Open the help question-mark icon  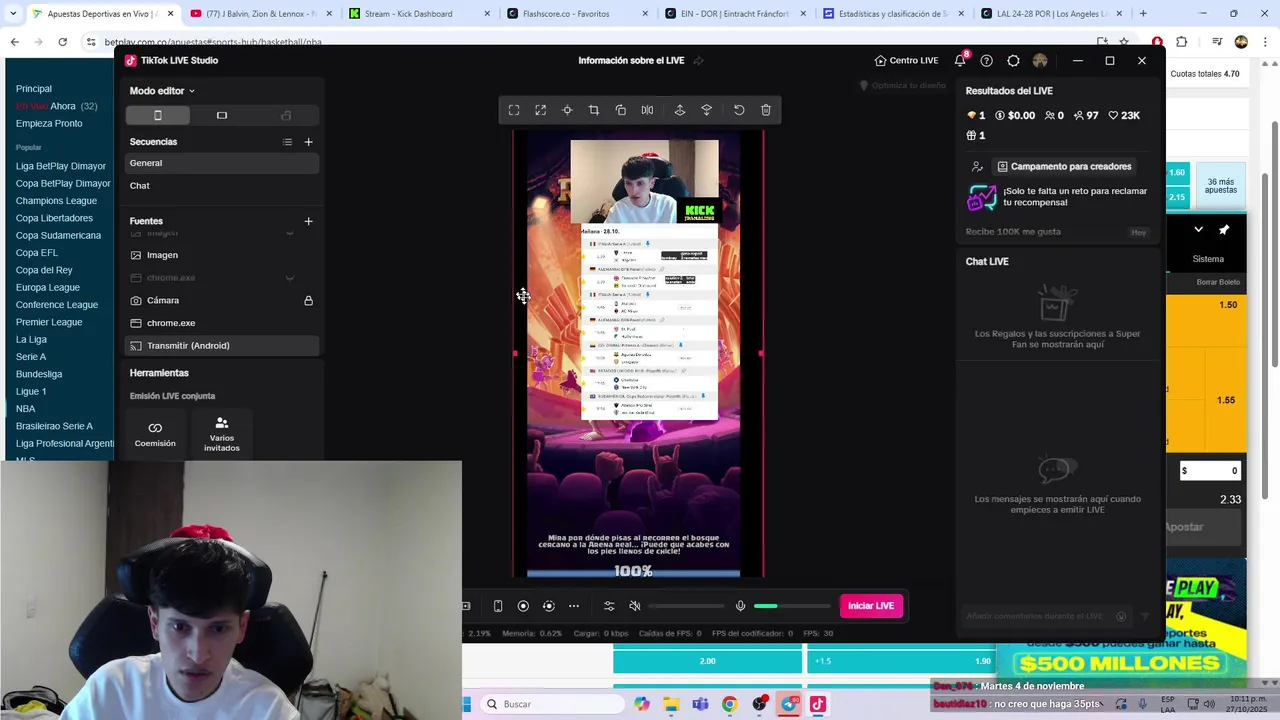(x=987, y=61)
